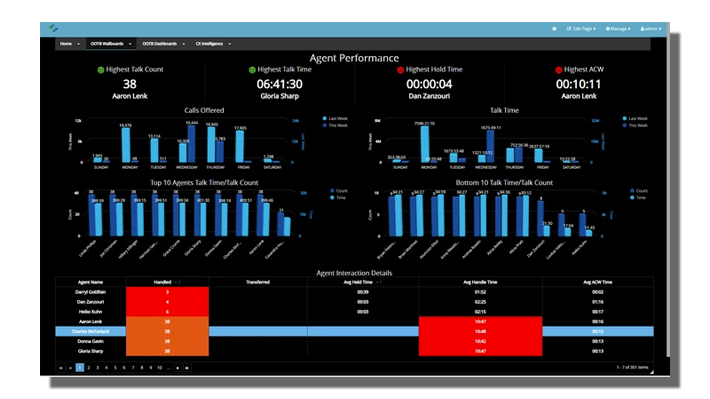Expand the arrow next to CX Intelligence
Viewport: 710px width, 399px height.
tap(230, 44)
